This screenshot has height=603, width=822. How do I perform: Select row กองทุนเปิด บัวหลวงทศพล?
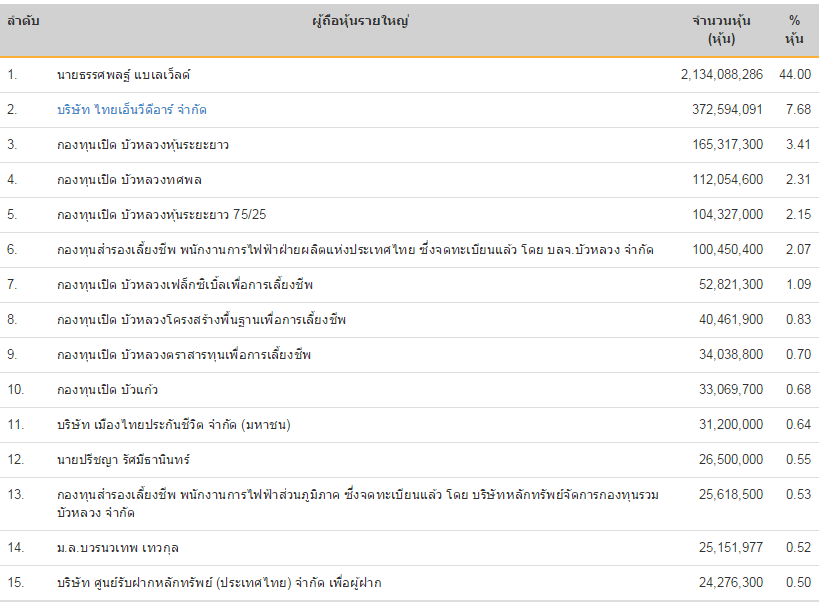409,180
